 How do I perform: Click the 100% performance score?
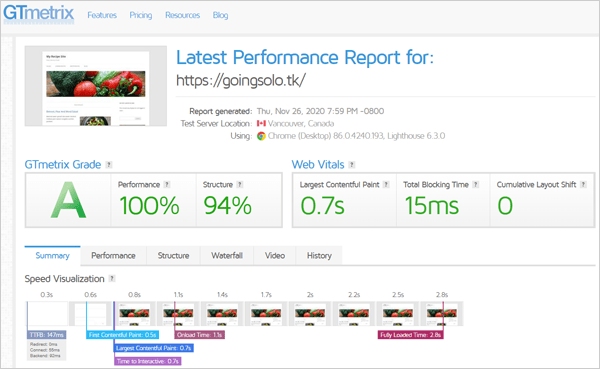149,206
